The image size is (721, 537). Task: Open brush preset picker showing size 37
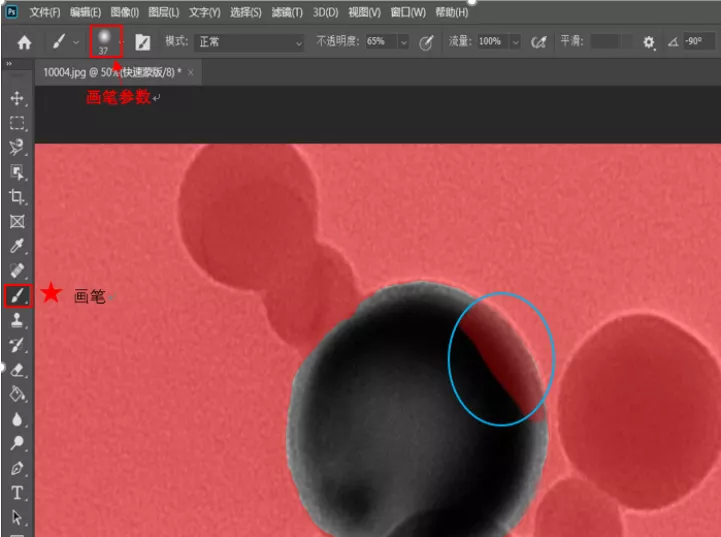pos(106,41)
